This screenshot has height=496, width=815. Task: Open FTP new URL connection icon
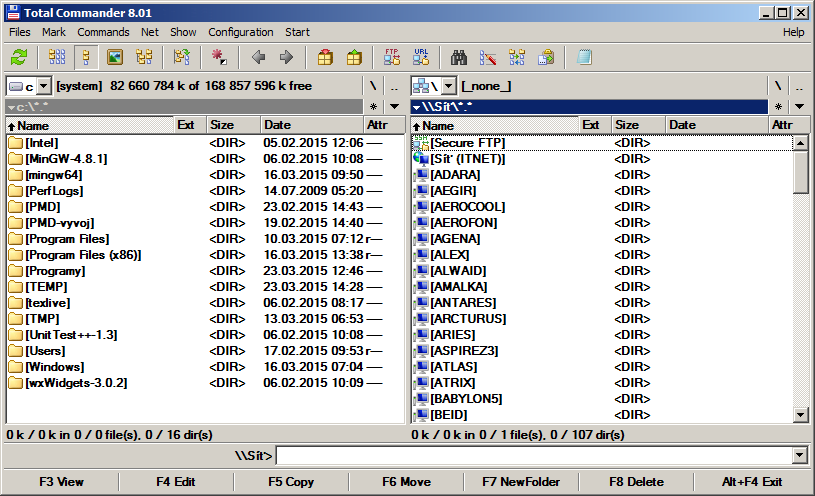click(x=421, y=57)
